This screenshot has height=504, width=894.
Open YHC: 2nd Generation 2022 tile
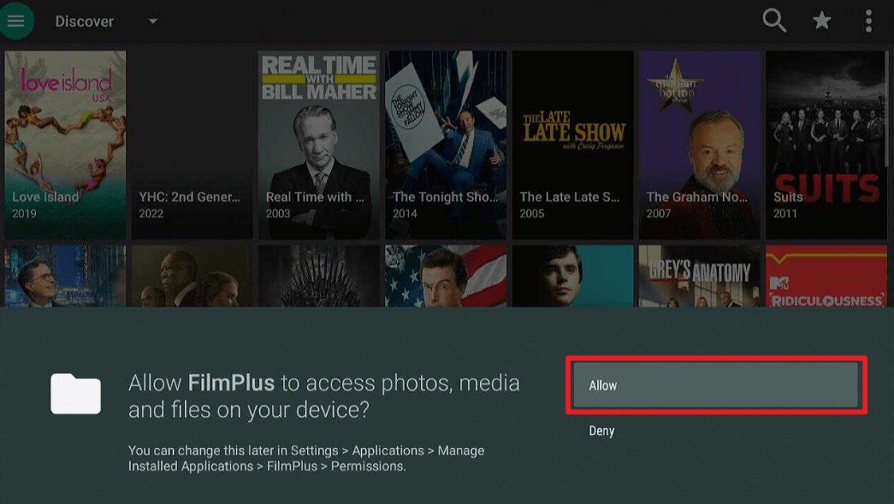192,145
